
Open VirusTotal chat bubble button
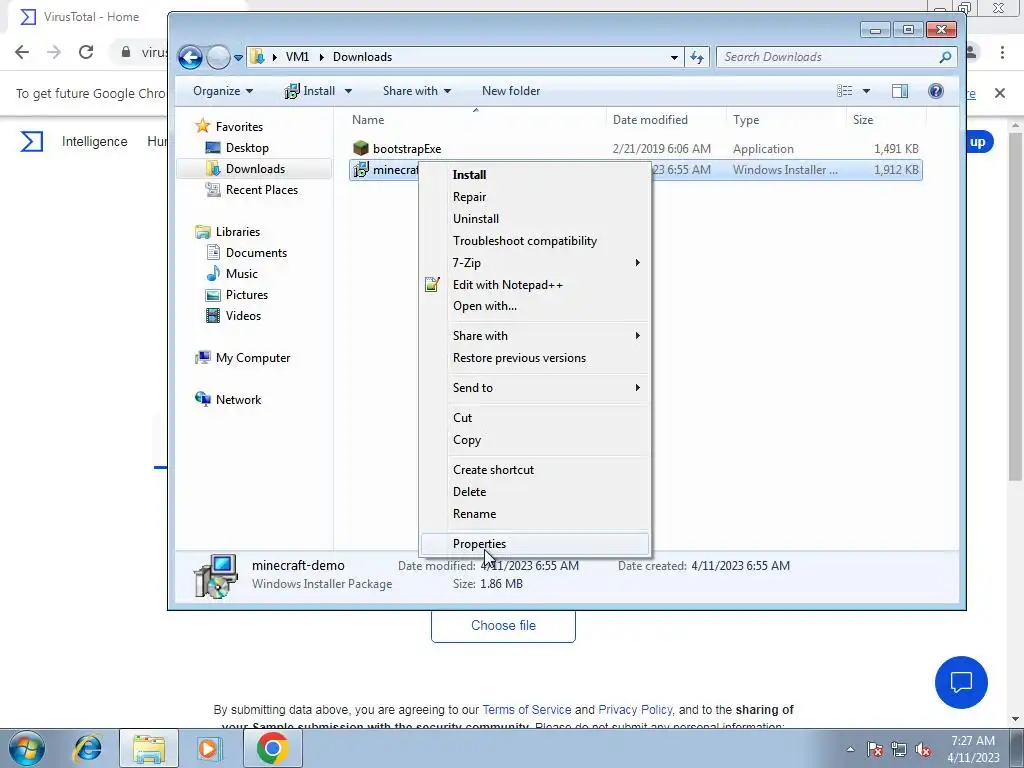pyautogui.click(x=961, y=682)
